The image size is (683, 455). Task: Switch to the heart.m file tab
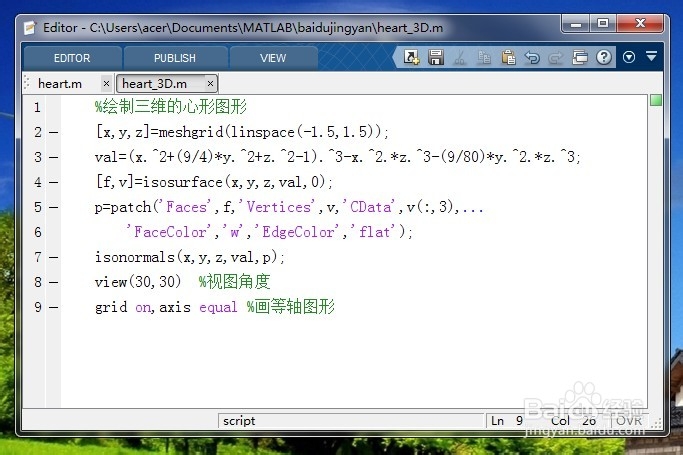[x=60, y=84]
